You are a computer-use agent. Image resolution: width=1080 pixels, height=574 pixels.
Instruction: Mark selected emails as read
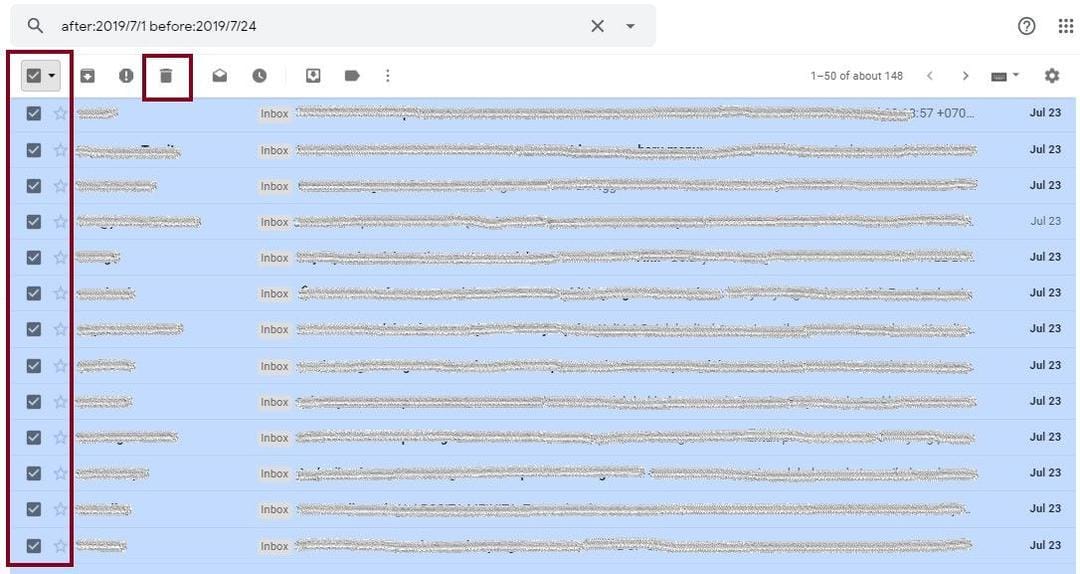click(220, 76)
